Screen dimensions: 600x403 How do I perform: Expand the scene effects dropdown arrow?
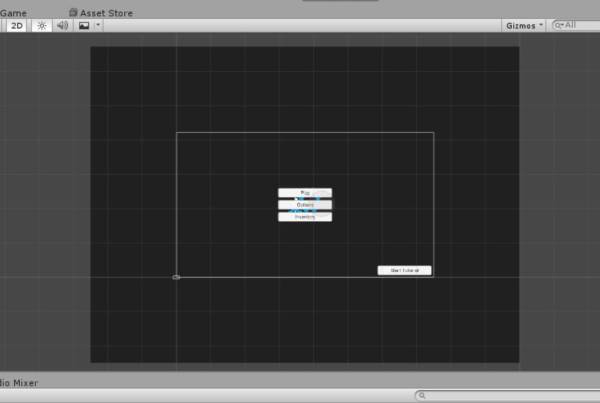pyautogui.click(x=97, y=25)
